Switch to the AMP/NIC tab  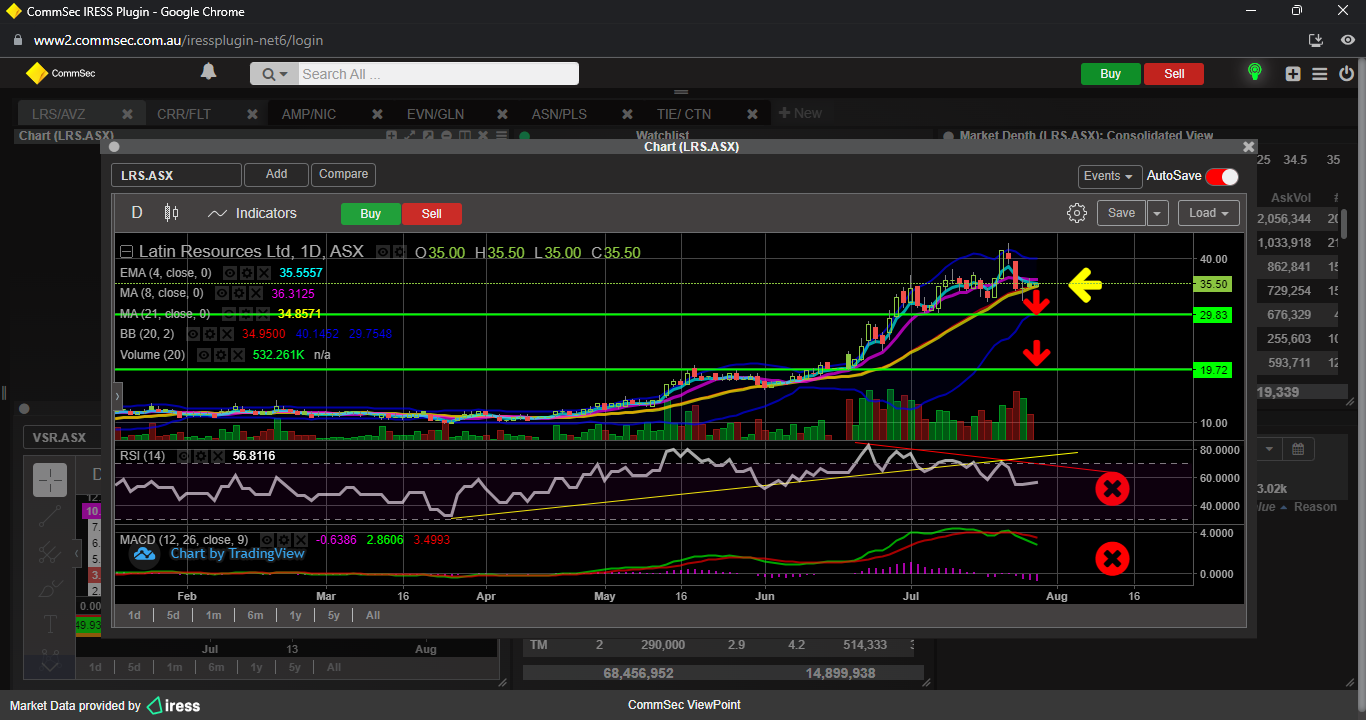[309, 114]
